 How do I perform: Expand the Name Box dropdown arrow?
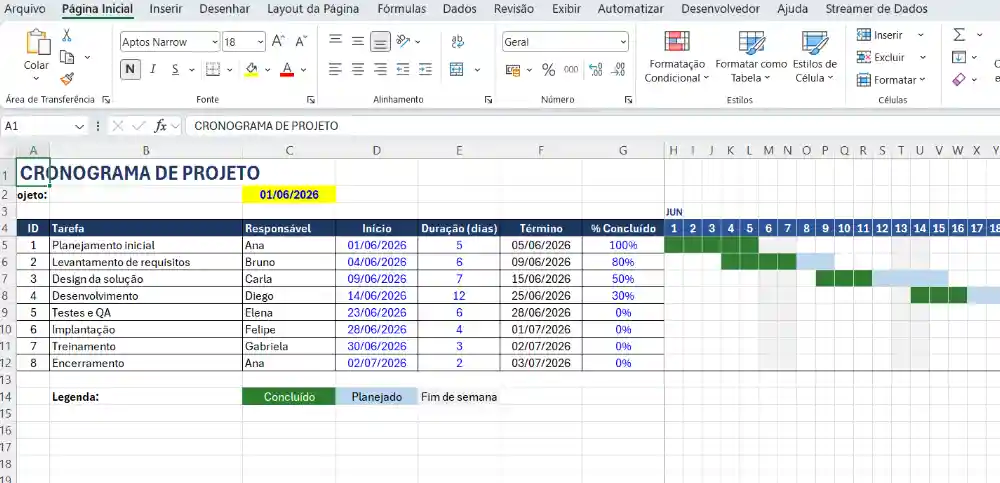[80, 126]
